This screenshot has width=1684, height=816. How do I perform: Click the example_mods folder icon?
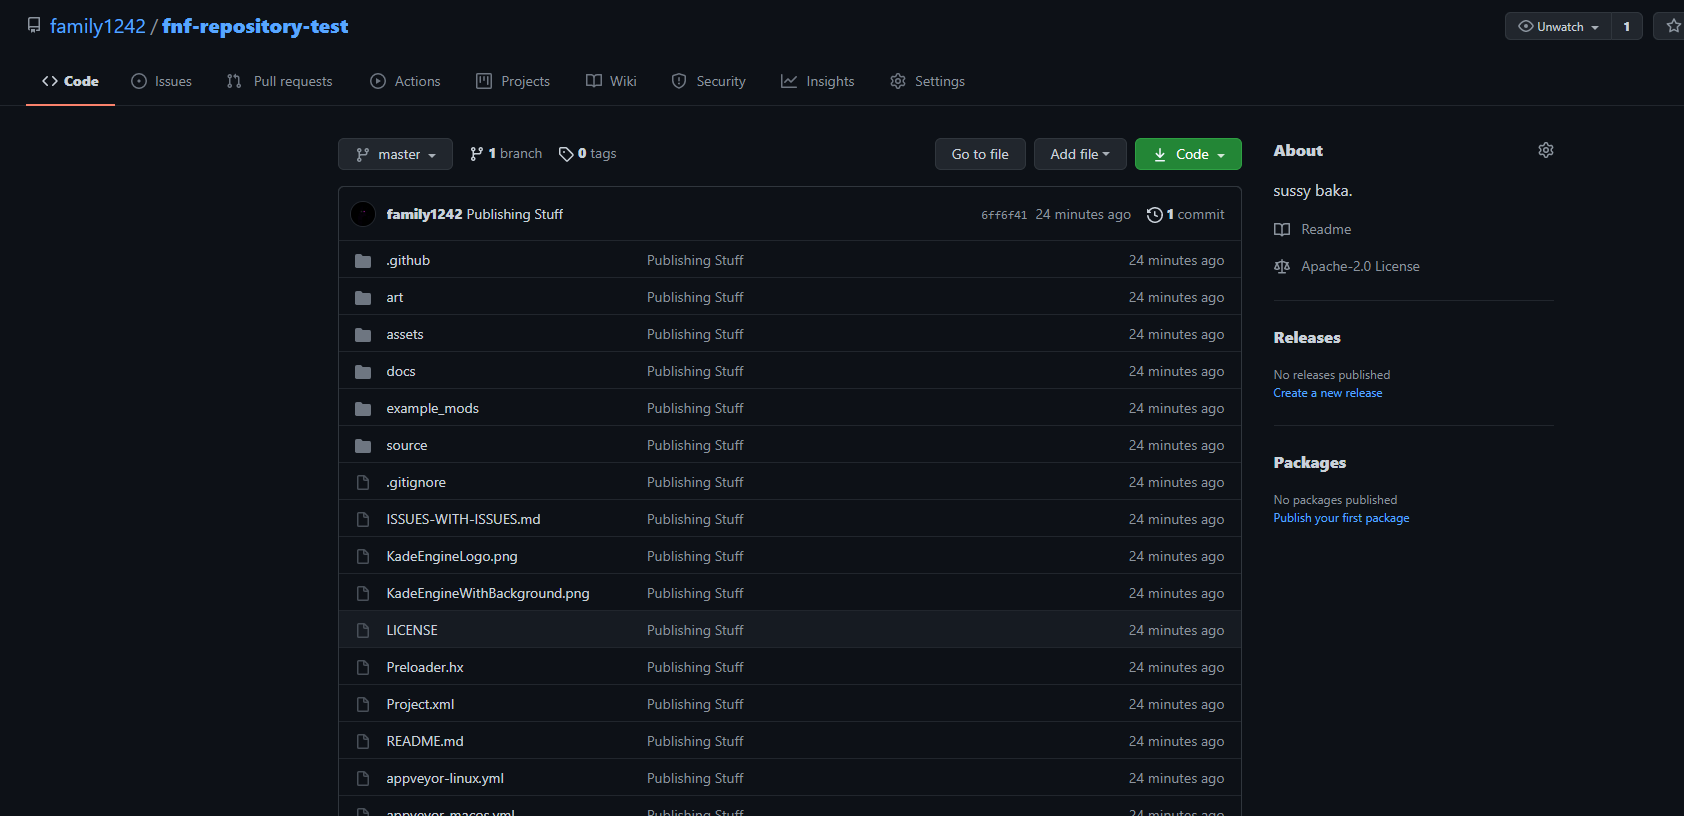[x=363, y=409]
